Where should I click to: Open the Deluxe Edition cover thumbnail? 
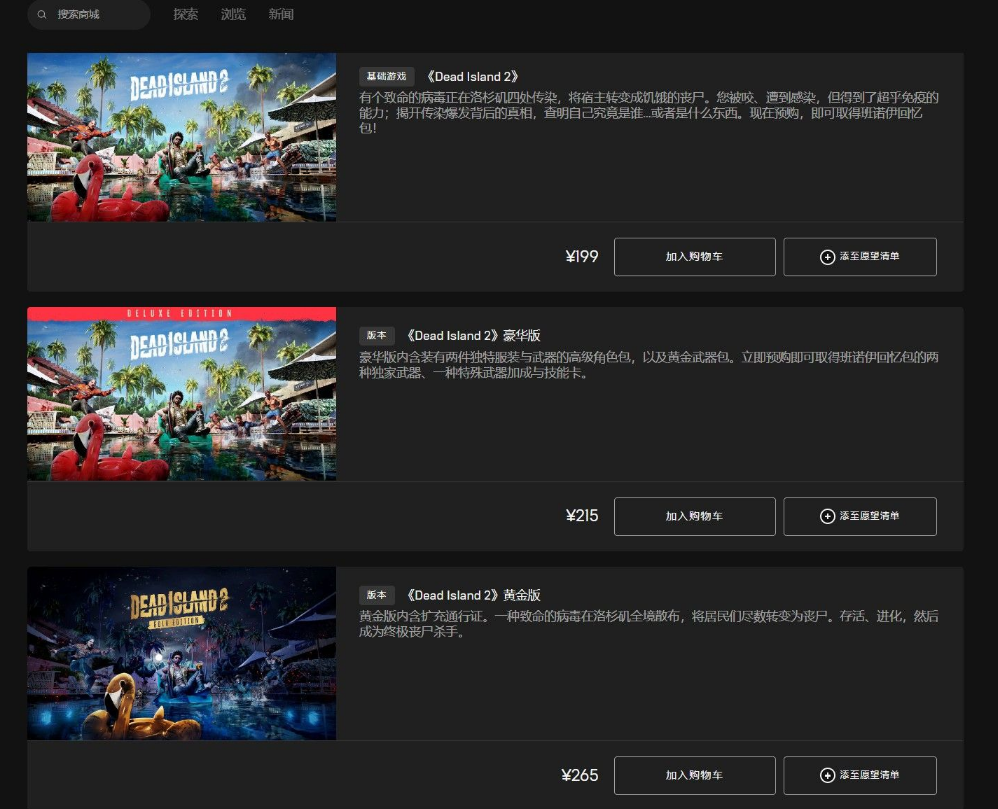click(181, 394)
